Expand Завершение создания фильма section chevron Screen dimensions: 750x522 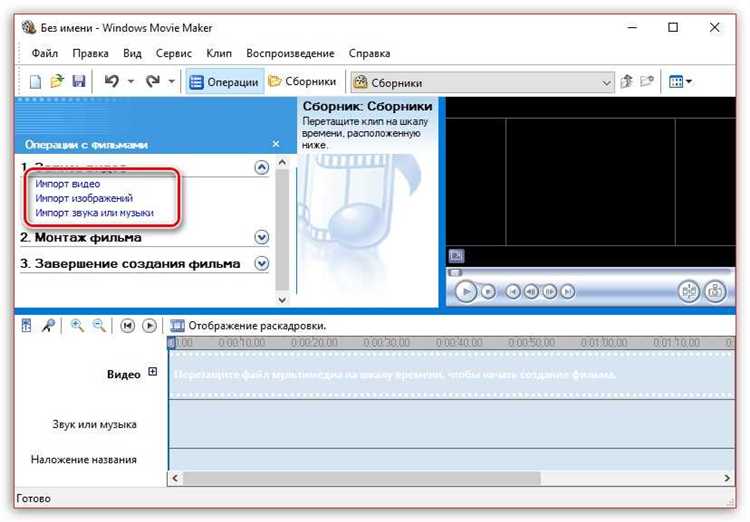click(262, 264)
